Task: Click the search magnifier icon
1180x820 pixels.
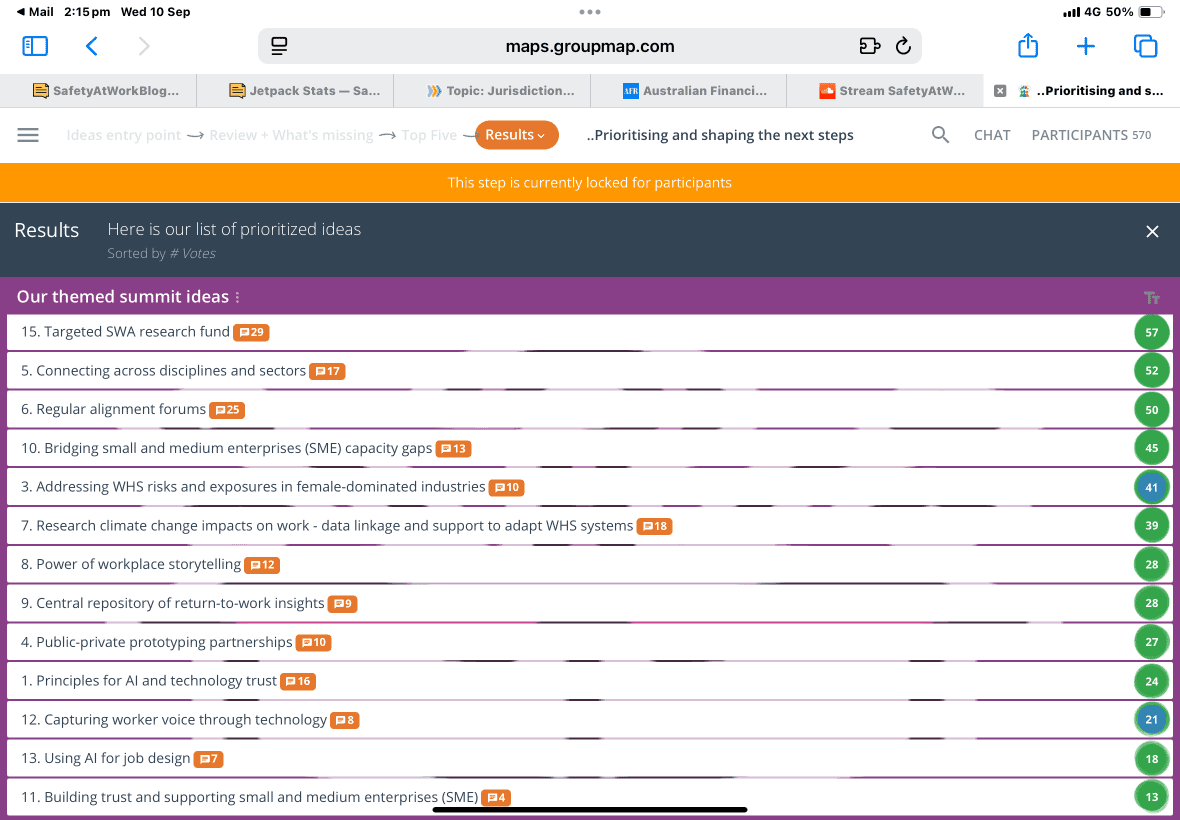Action: point(940,135)
